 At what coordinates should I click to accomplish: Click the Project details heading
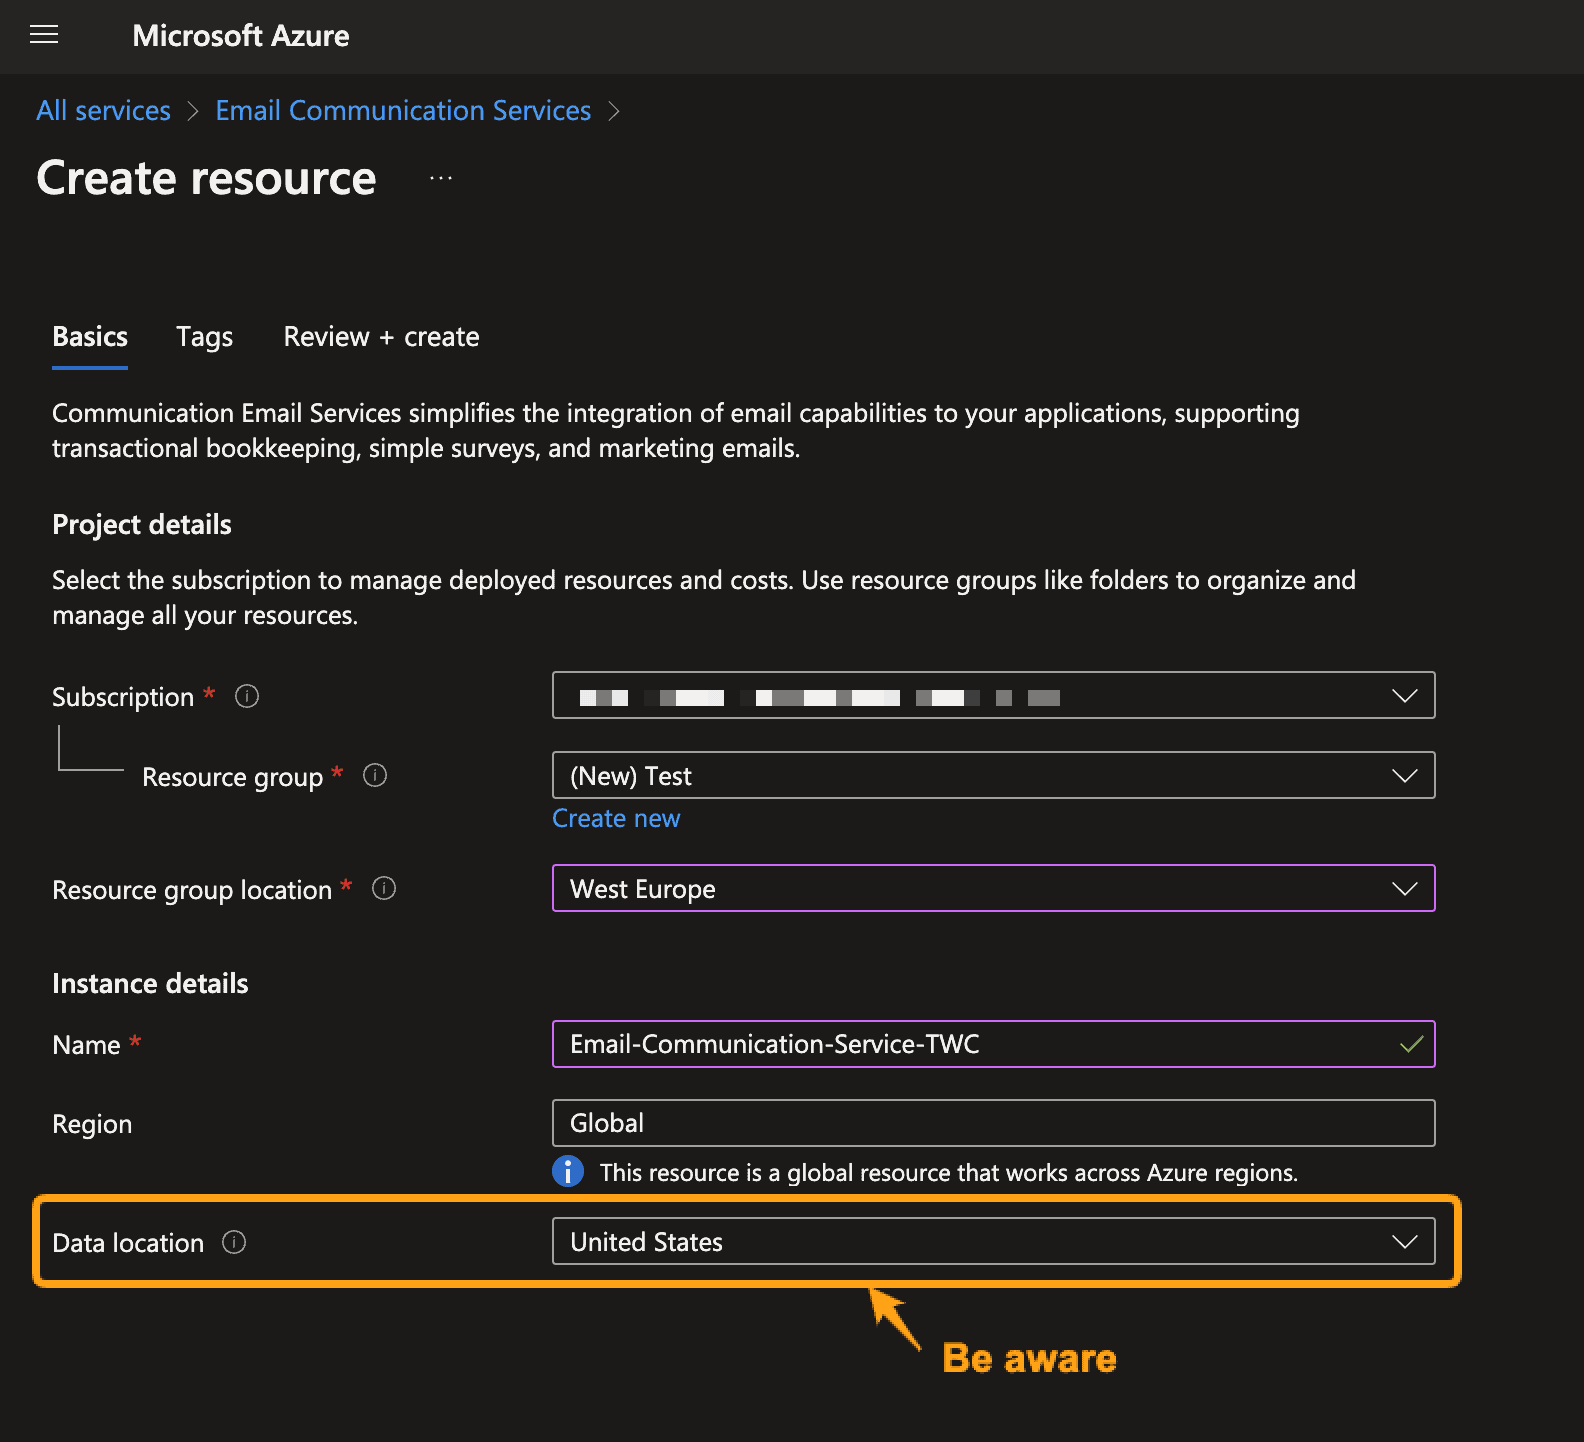pyautogui.click(x=142, y=524)
